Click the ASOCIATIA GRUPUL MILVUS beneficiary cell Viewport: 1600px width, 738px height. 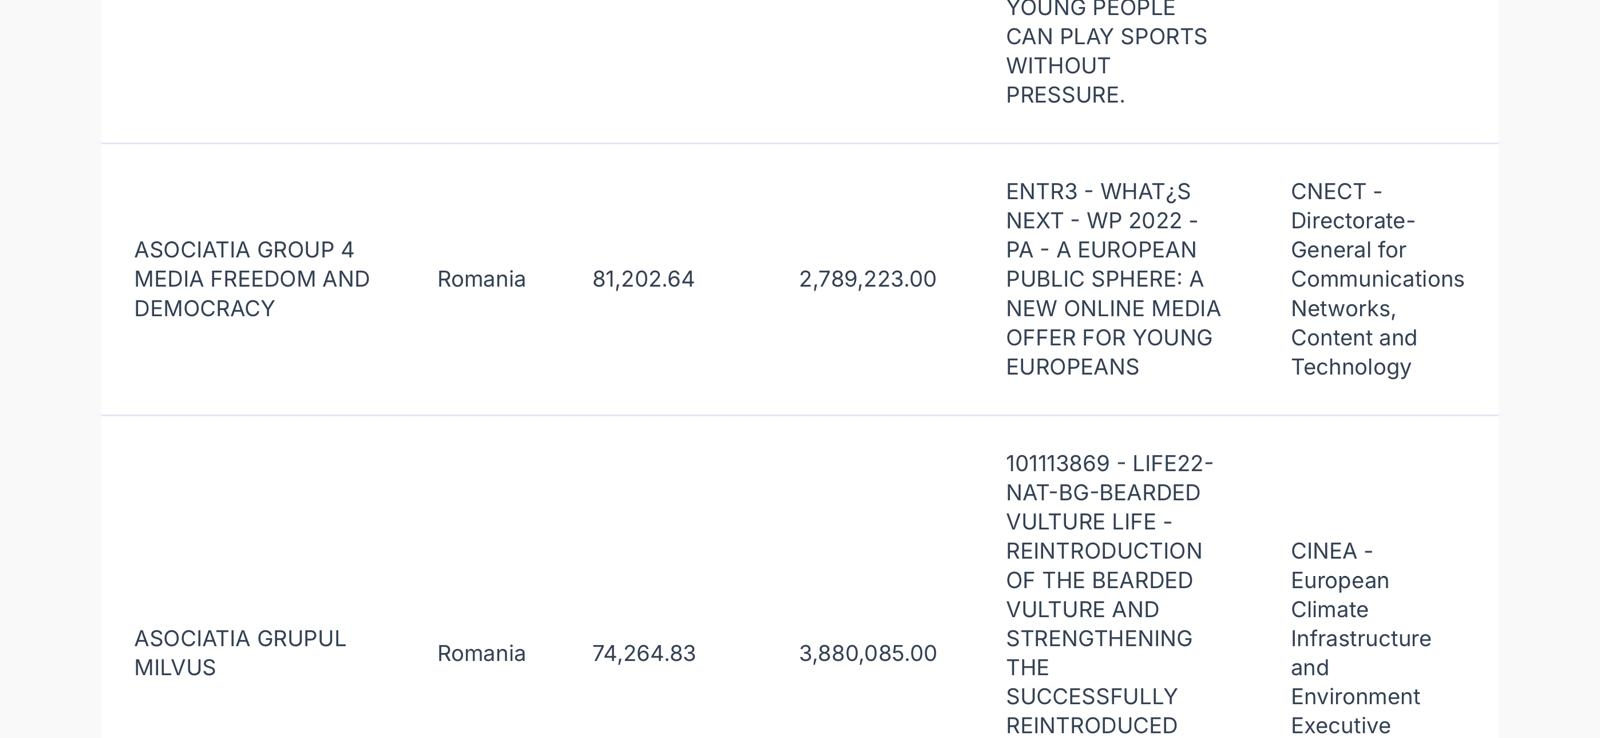coord(240,653)
